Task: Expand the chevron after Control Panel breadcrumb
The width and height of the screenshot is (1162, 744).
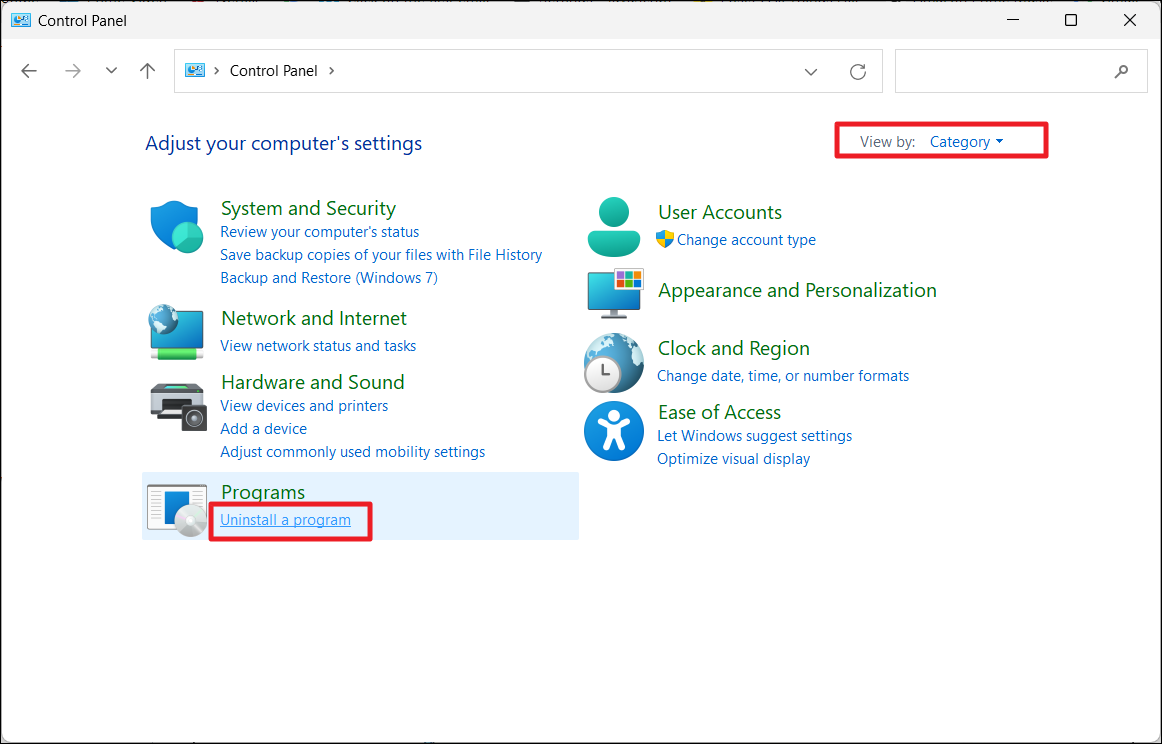Action: [332, 71]
